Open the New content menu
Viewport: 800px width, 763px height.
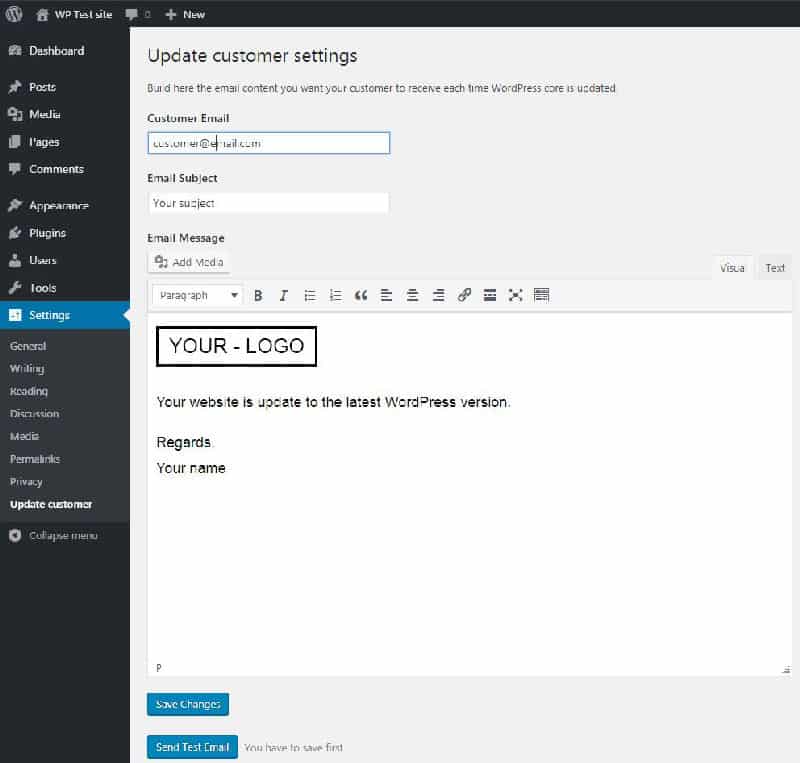point(185,14)
